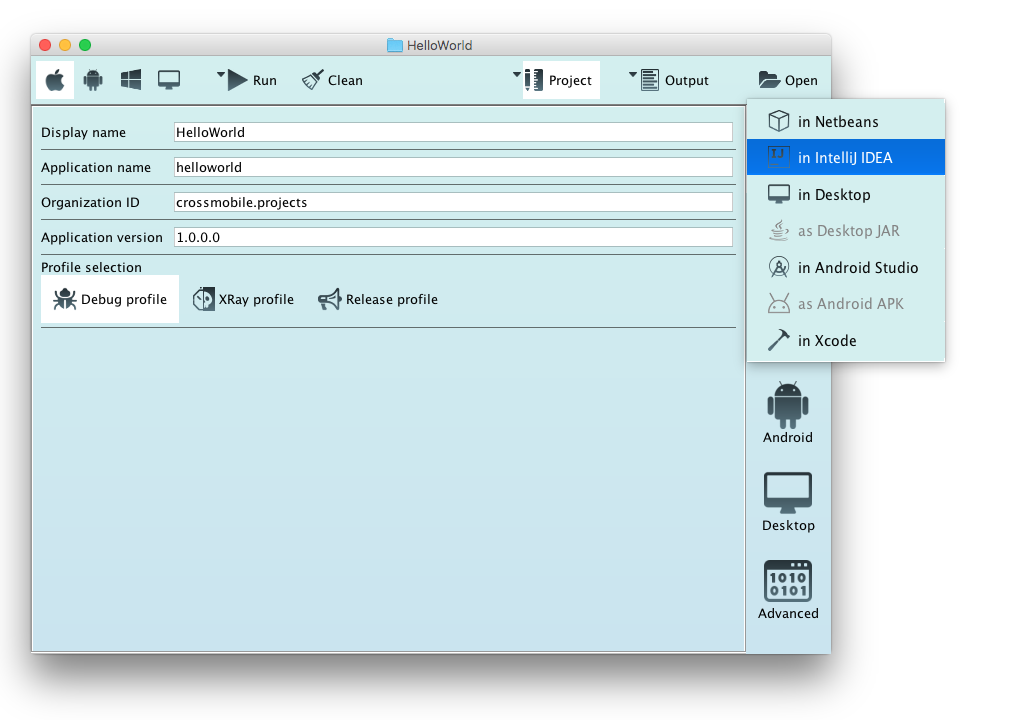Open the Advanced binary settings section
Viewport: 1018px width, 720px height.
(788, 590)
